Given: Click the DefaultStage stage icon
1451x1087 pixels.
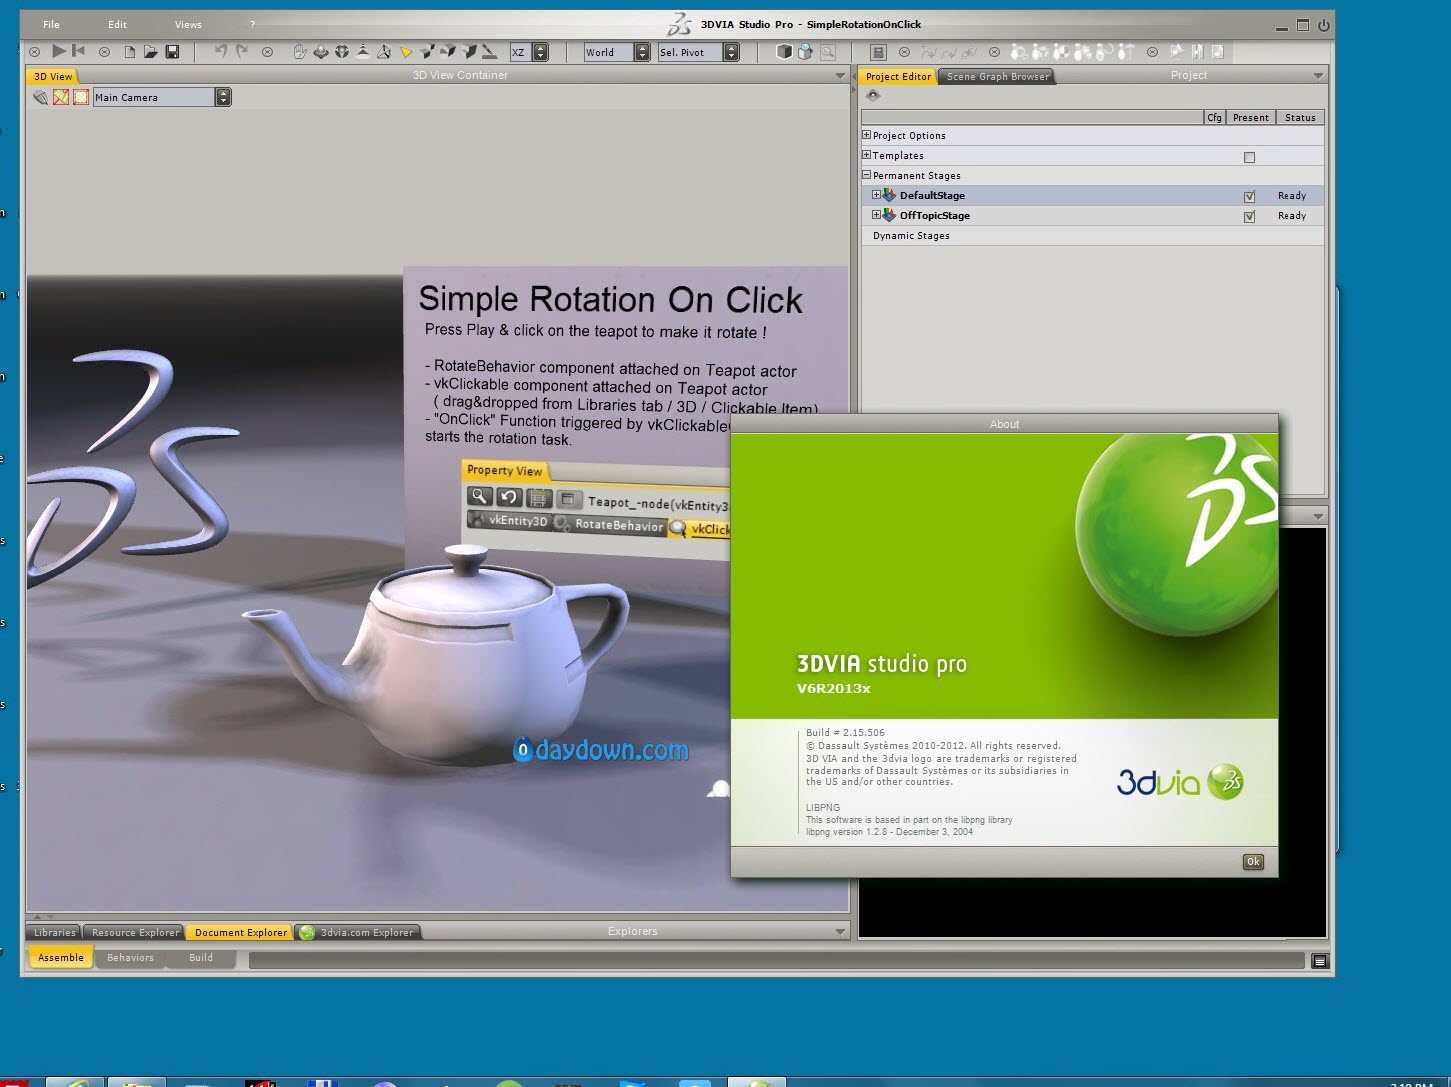Looking at the screenshot, I should [x=889, y=195].
